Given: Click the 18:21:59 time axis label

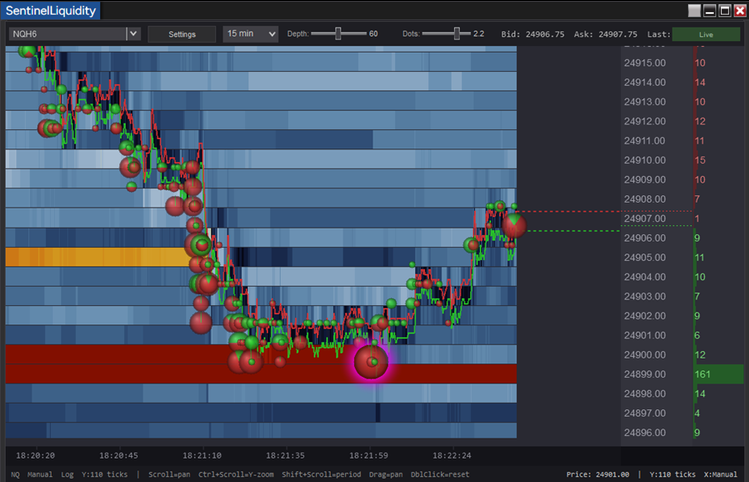Looking at the screenshot, I should tap(368, 456).
